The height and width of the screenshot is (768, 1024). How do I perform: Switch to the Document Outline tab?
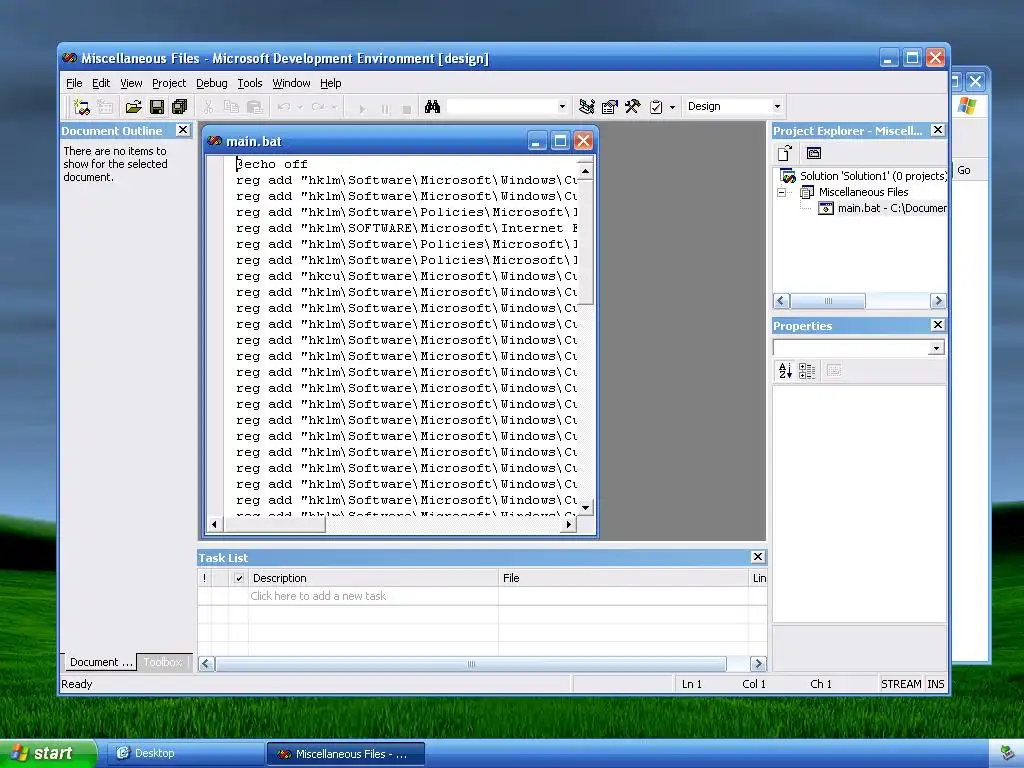[x=100, y=662]
